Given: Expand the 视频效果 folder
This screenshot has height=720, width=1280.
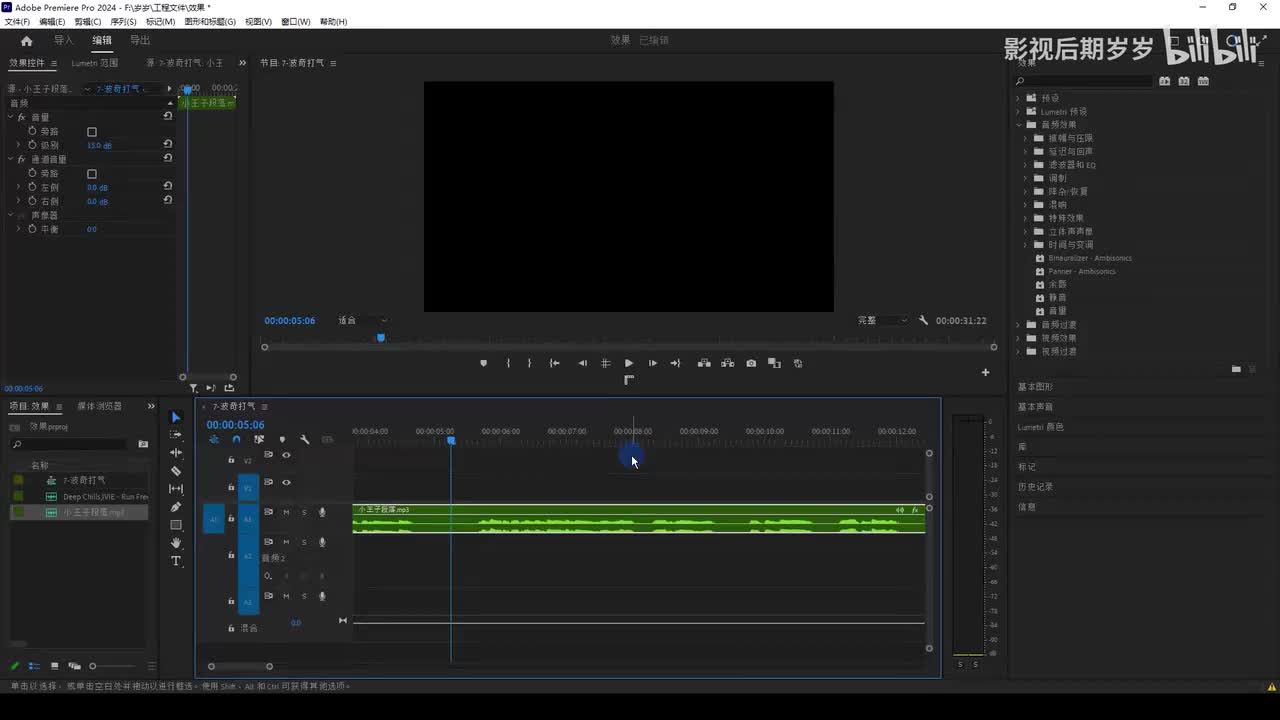Looking at the screenshot, I should 1018,338.
